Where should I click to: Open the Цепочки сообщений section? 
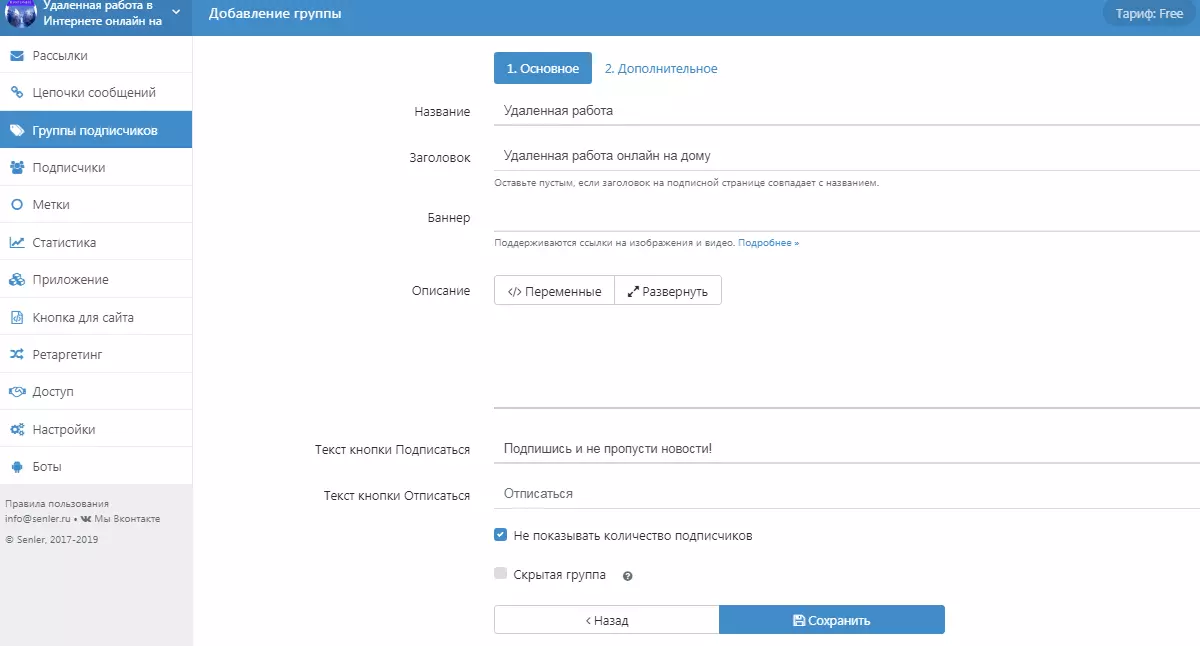click(96, 92)
